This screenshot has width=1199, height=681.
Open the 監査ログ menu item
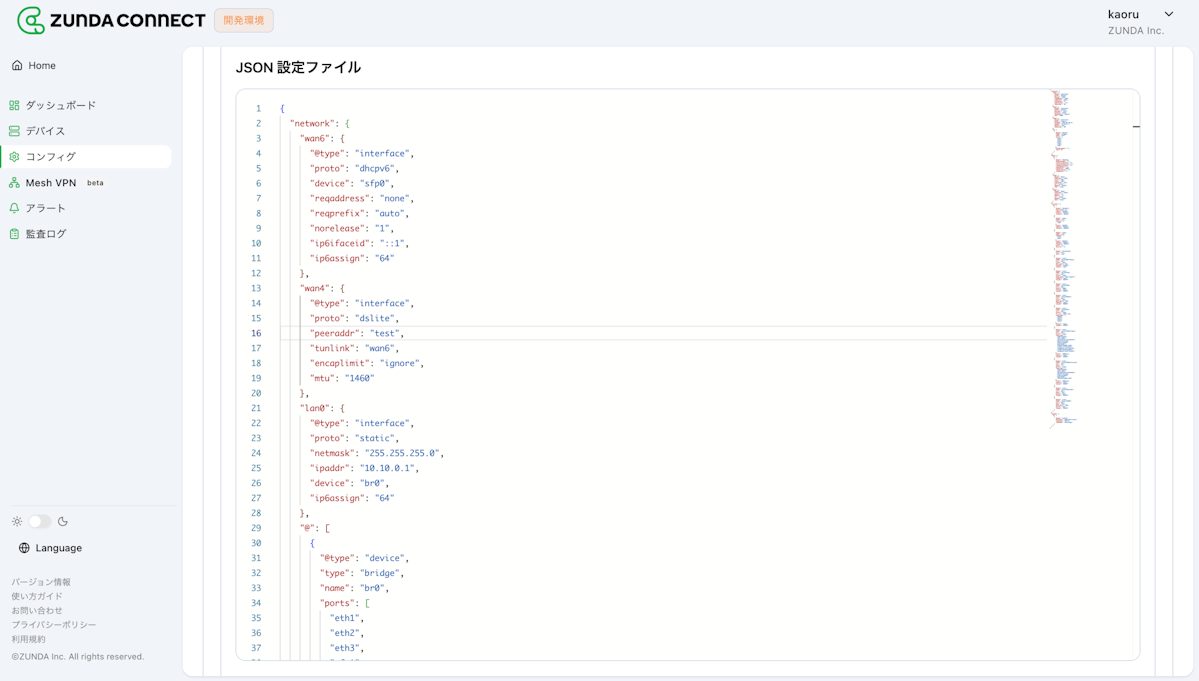pyautogui.click(x=86, y=234)
